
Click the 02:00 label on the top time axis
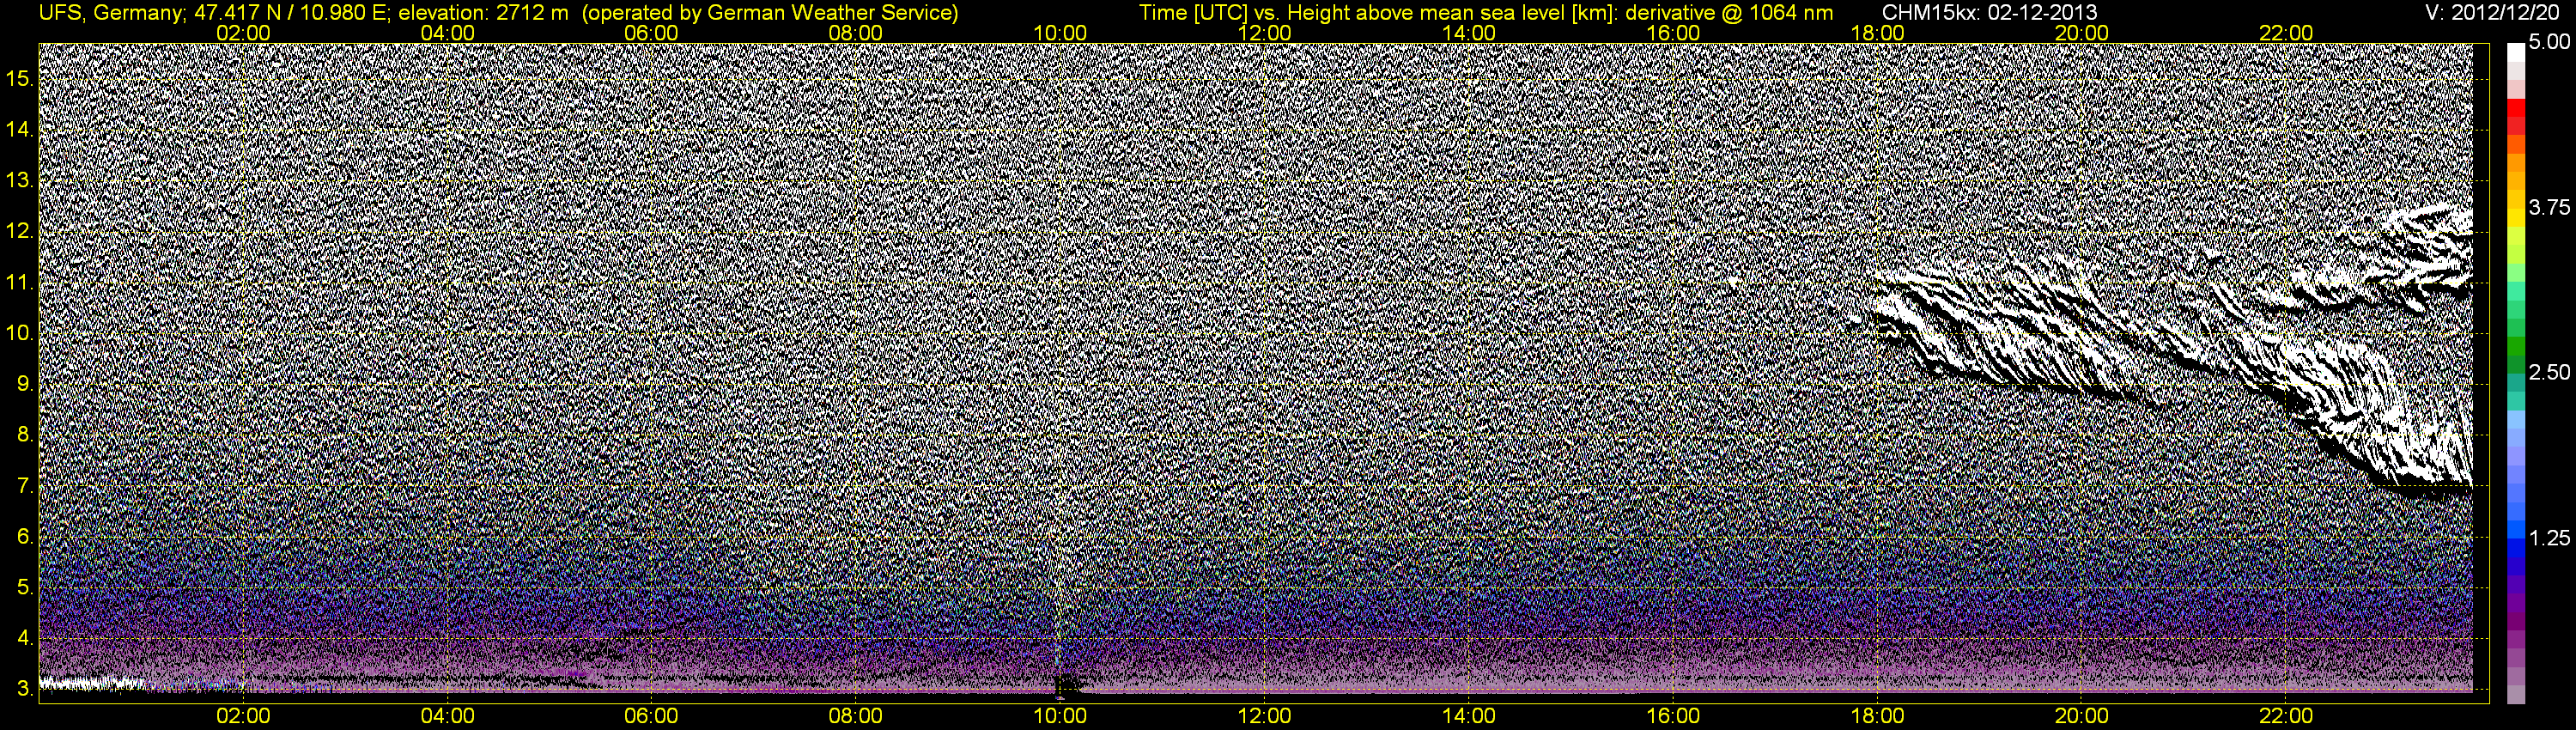(x=243, y=33)
